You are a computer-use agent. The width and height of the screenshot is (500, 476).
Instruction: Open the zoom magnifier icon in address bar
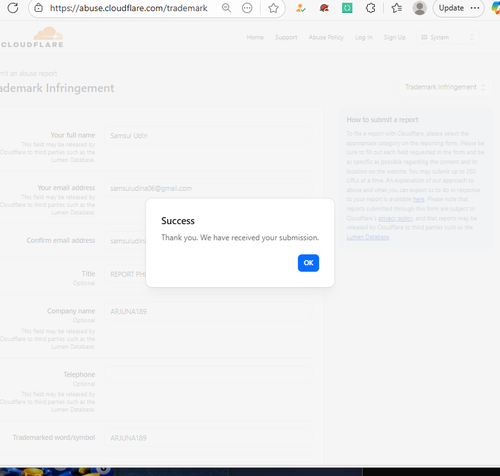(x=226, y=8)
